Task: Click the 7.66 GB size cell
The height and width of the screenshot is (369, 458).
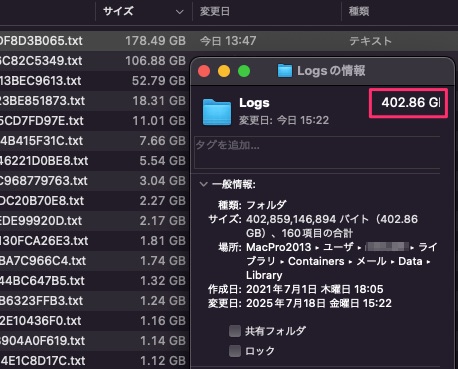Action: 162,141
